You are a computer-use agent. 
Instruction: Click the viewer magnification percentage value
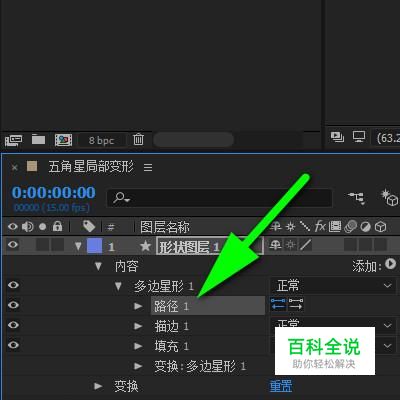coord(387,137)
